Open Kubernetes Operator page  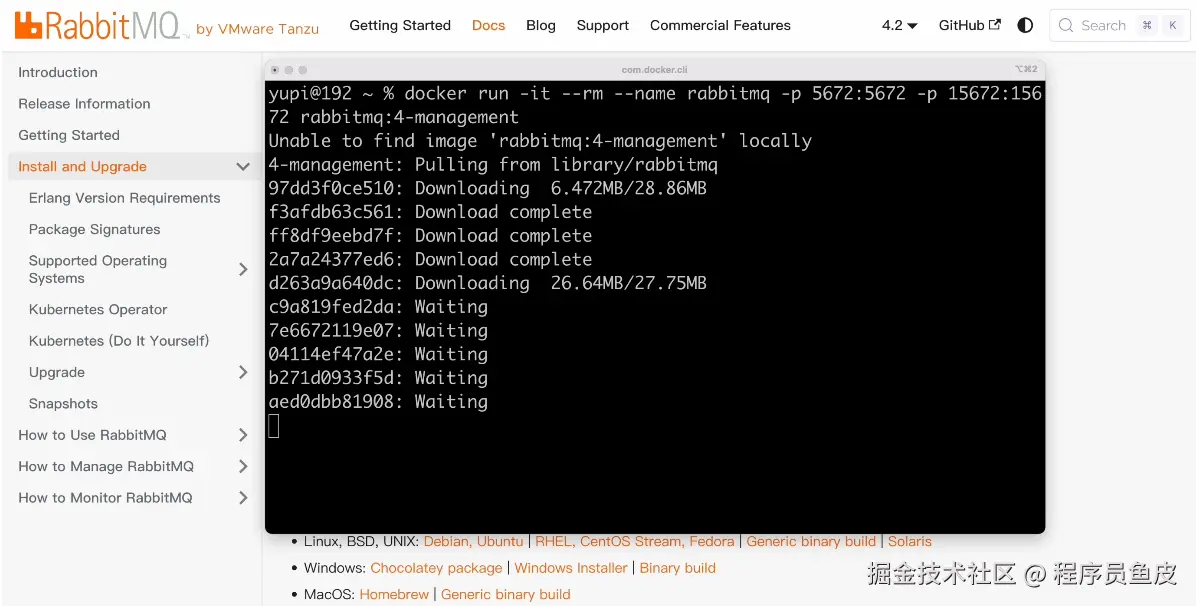tap(98, 309)
